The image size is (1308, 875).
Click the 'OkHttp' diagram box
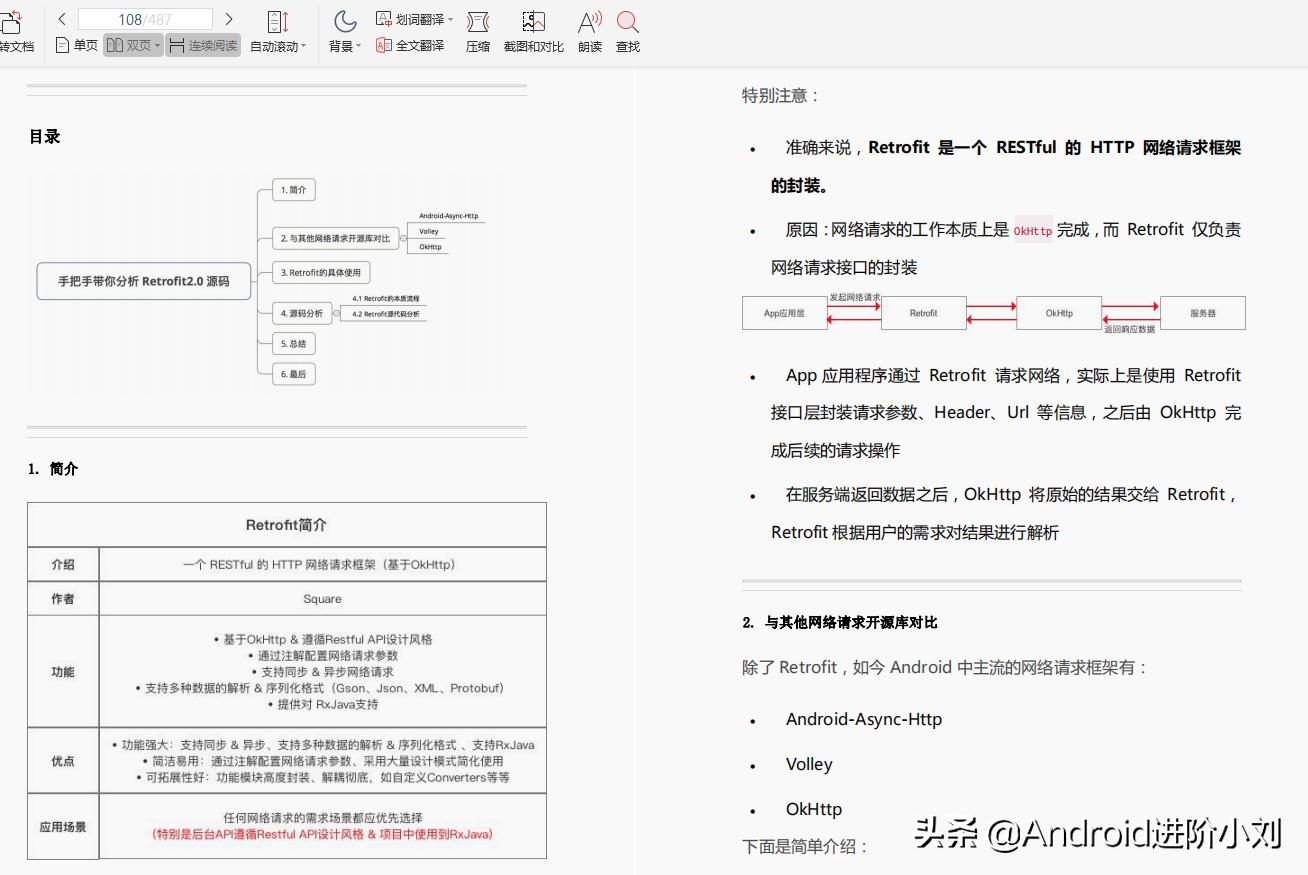pos(1059,313)
